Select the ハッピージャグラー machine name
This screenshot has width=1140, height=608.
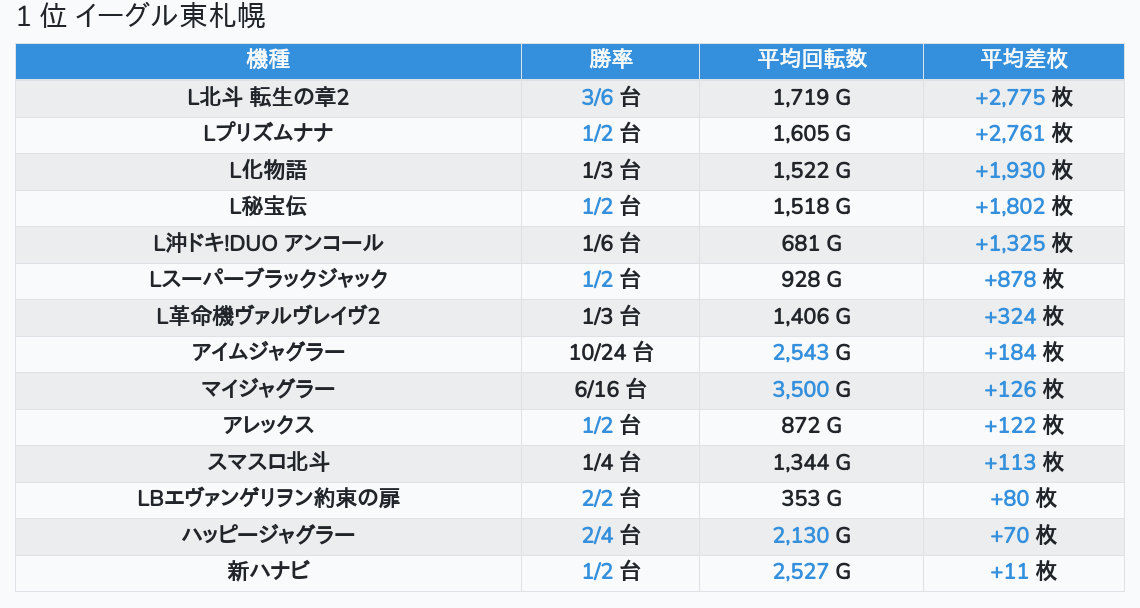tap(268, 535)
